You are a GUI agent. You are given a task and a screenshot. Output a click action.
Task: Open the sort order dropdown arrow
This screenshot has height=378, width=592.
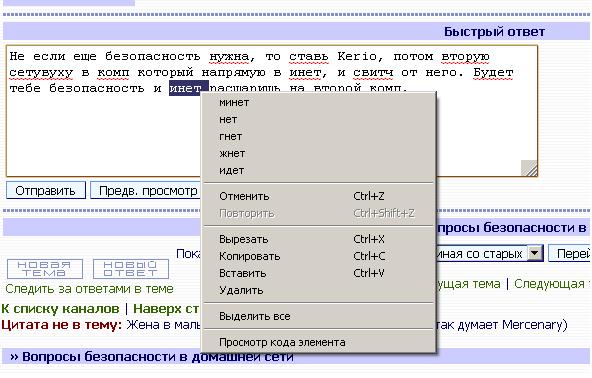click(535, 253)
